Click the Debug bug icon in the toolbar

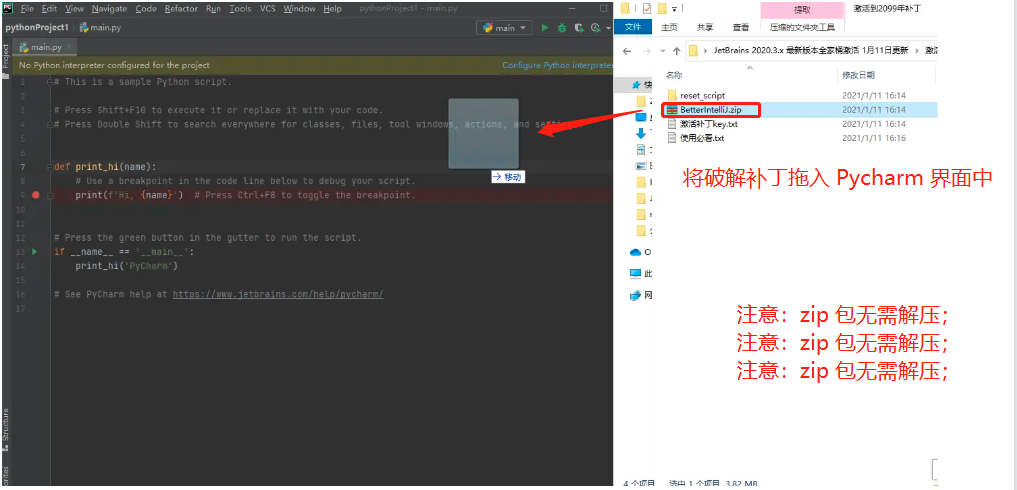562,28
